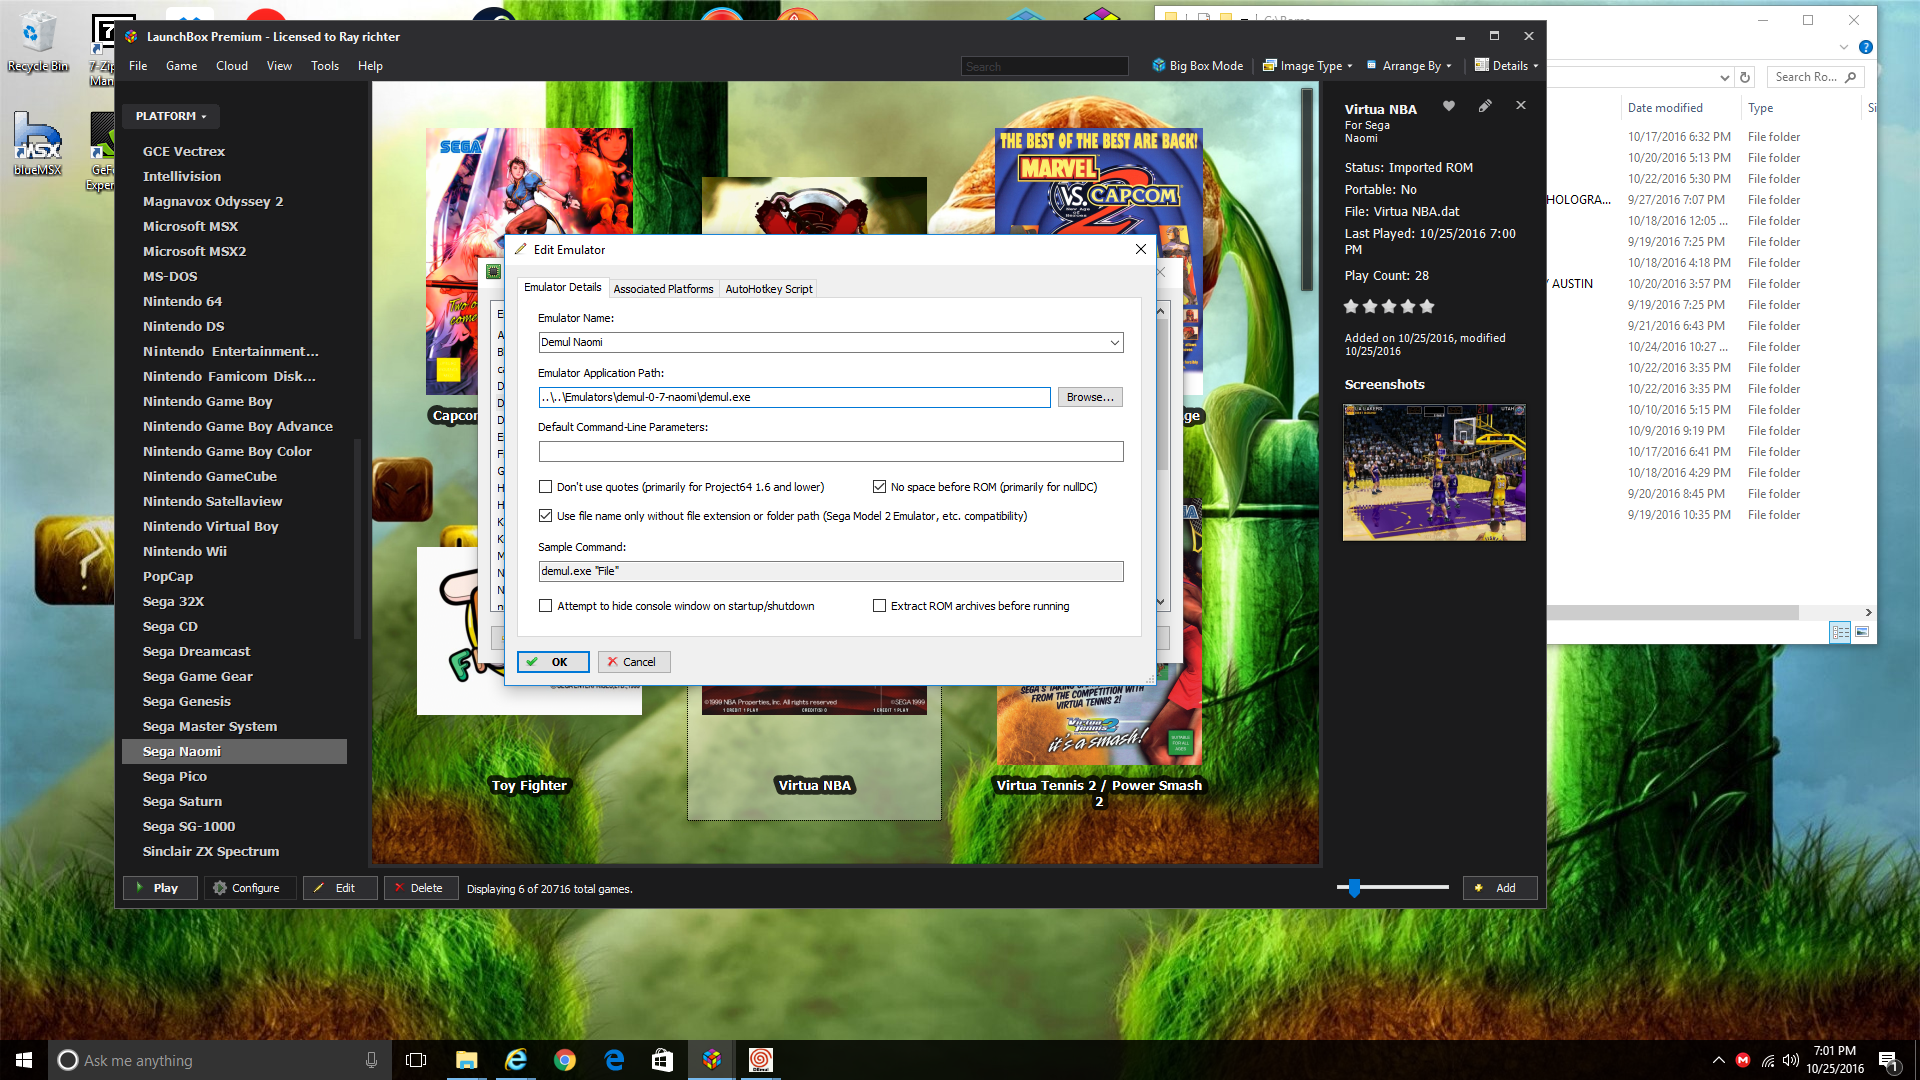Open the Virtua NBA screenshot thumbnail

click(x=1434, y=472)
